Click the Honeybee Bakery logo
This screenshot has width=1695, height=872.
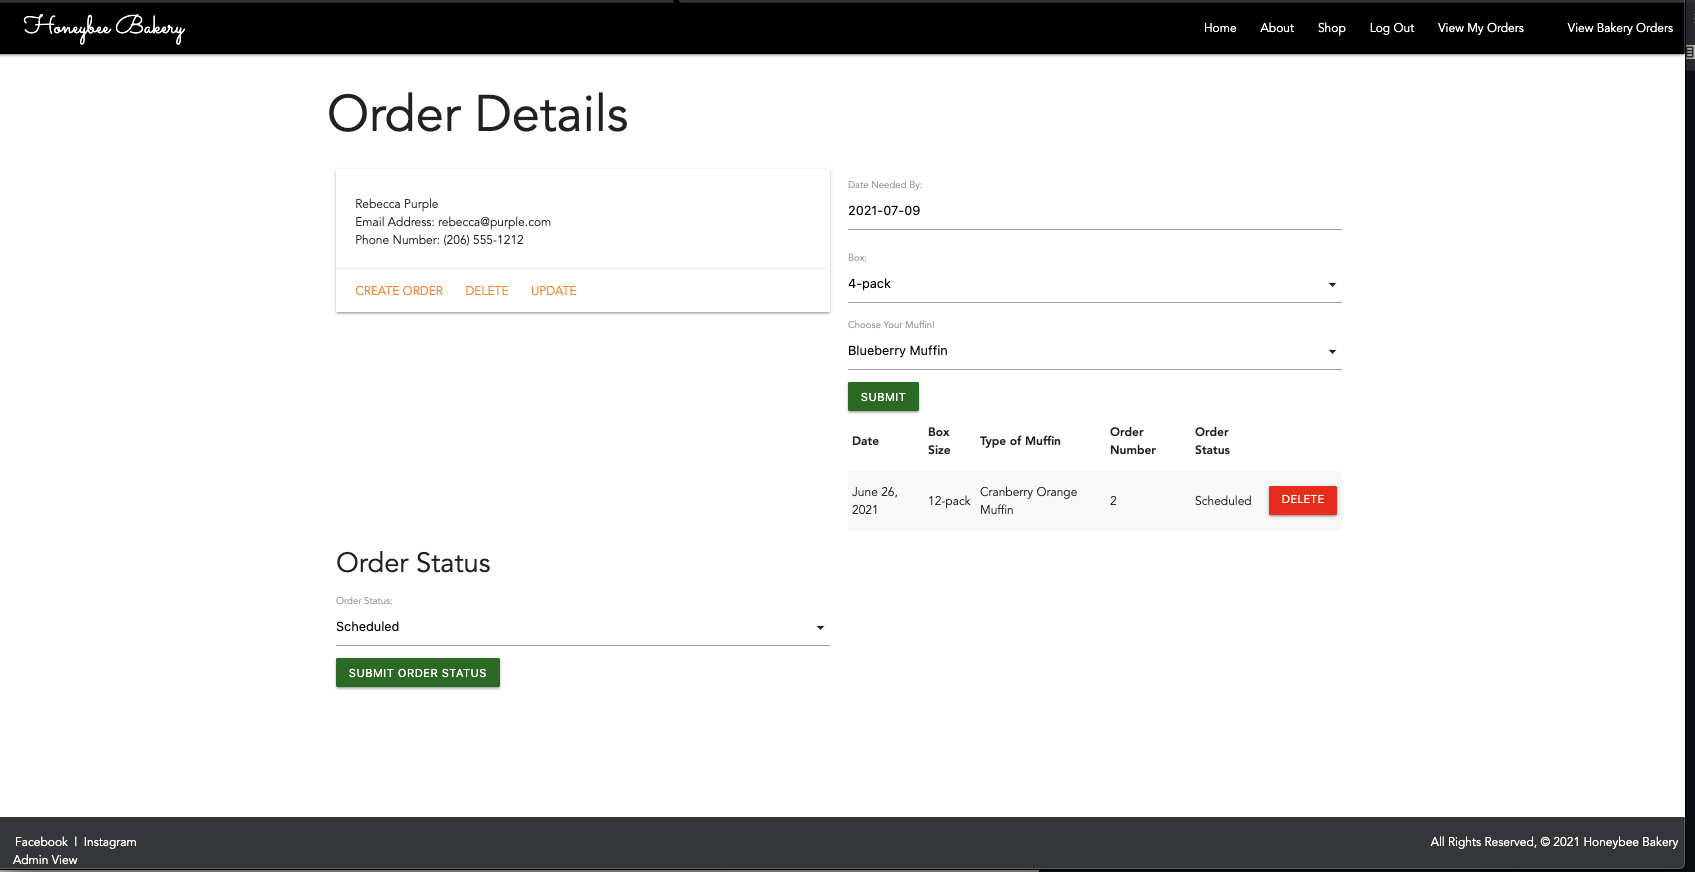point(104,28)
